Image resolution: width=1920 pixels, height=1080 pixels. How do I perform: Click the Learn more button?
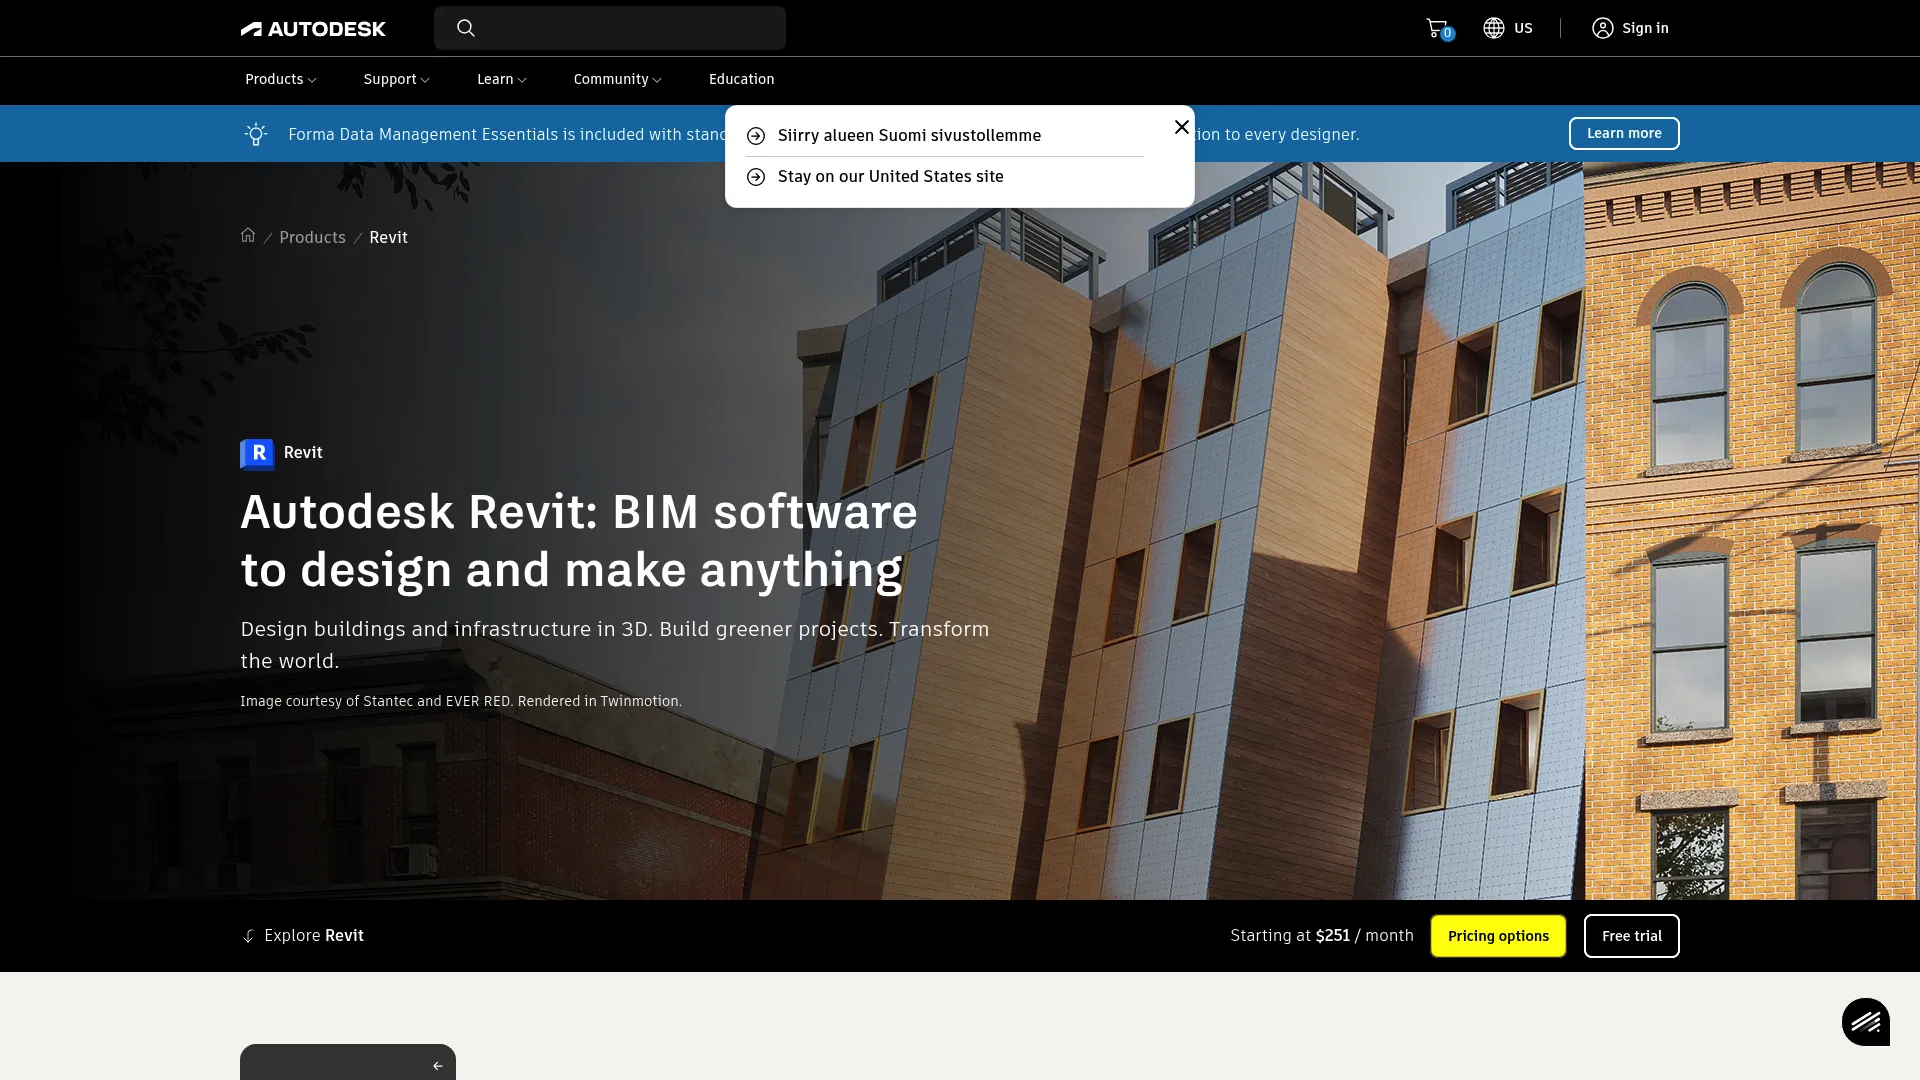1624,133
